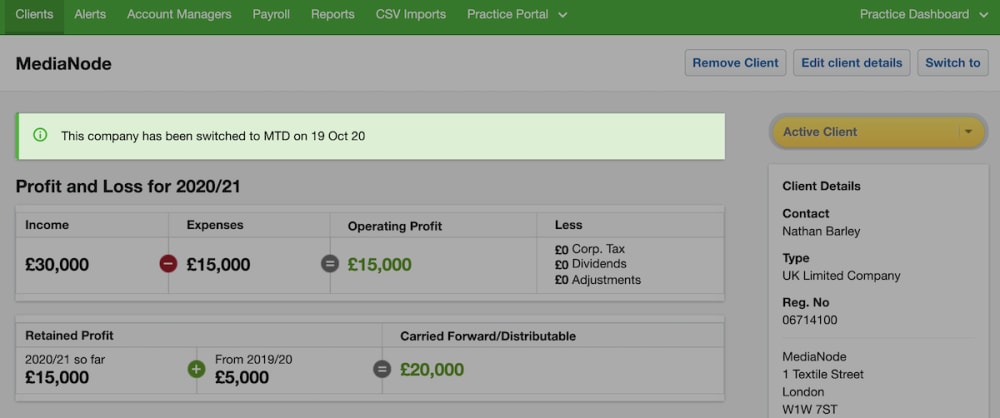Expand the Practice Portal menu

click(x=516, y=15)
